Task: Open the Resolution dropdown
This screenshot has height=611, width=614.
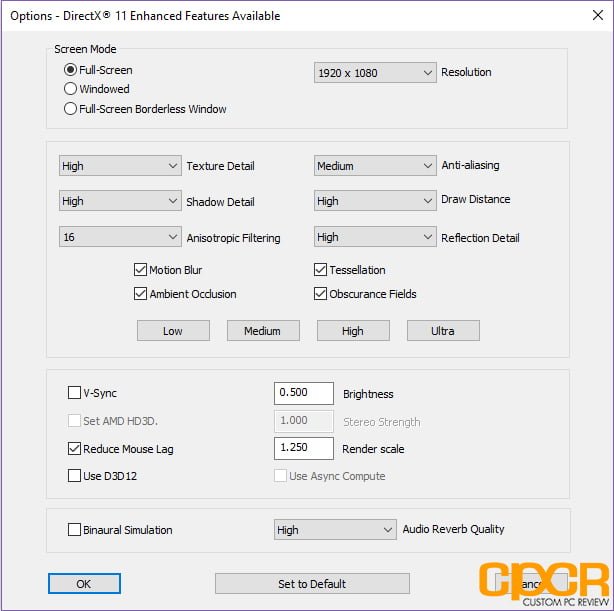Action: coord(375,72)
